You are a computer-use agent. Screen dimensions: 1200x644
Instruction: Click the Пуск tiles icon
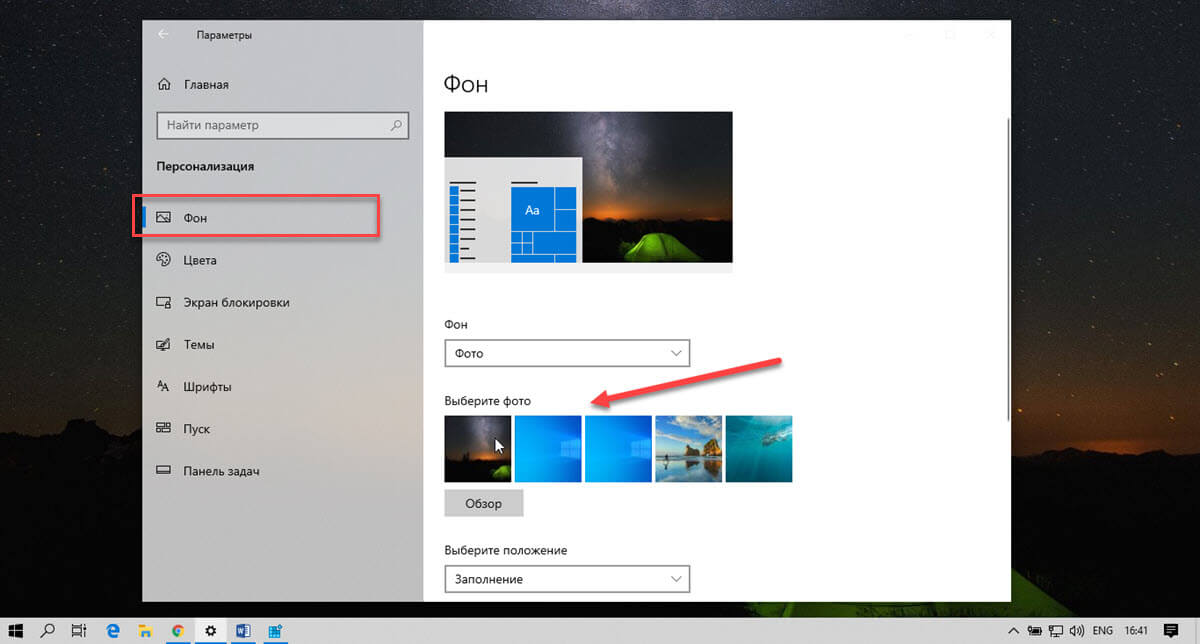pos(164,428)
